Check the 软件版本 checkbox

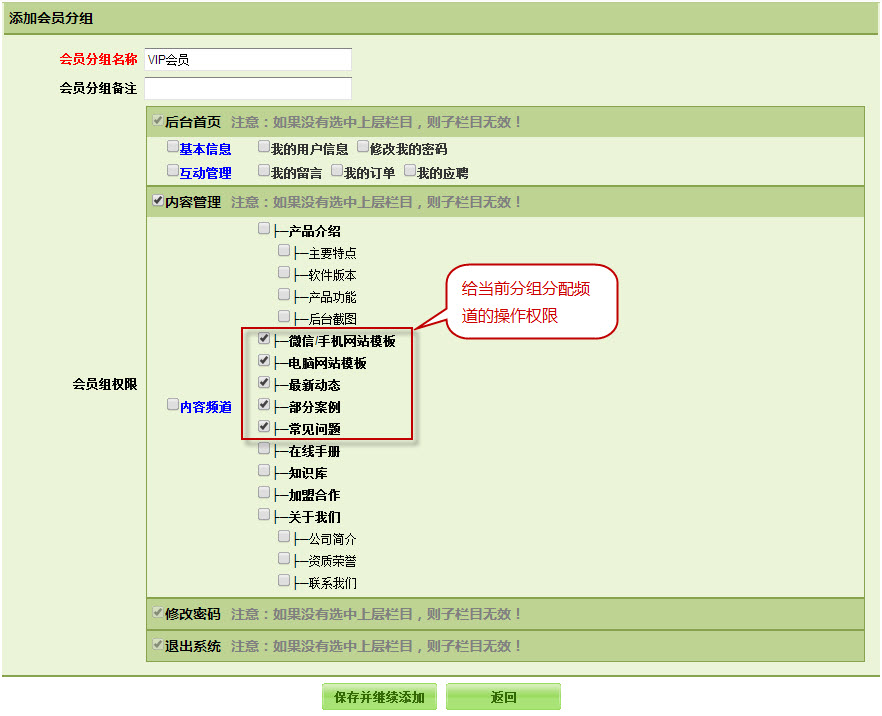[x=284, y=273]
